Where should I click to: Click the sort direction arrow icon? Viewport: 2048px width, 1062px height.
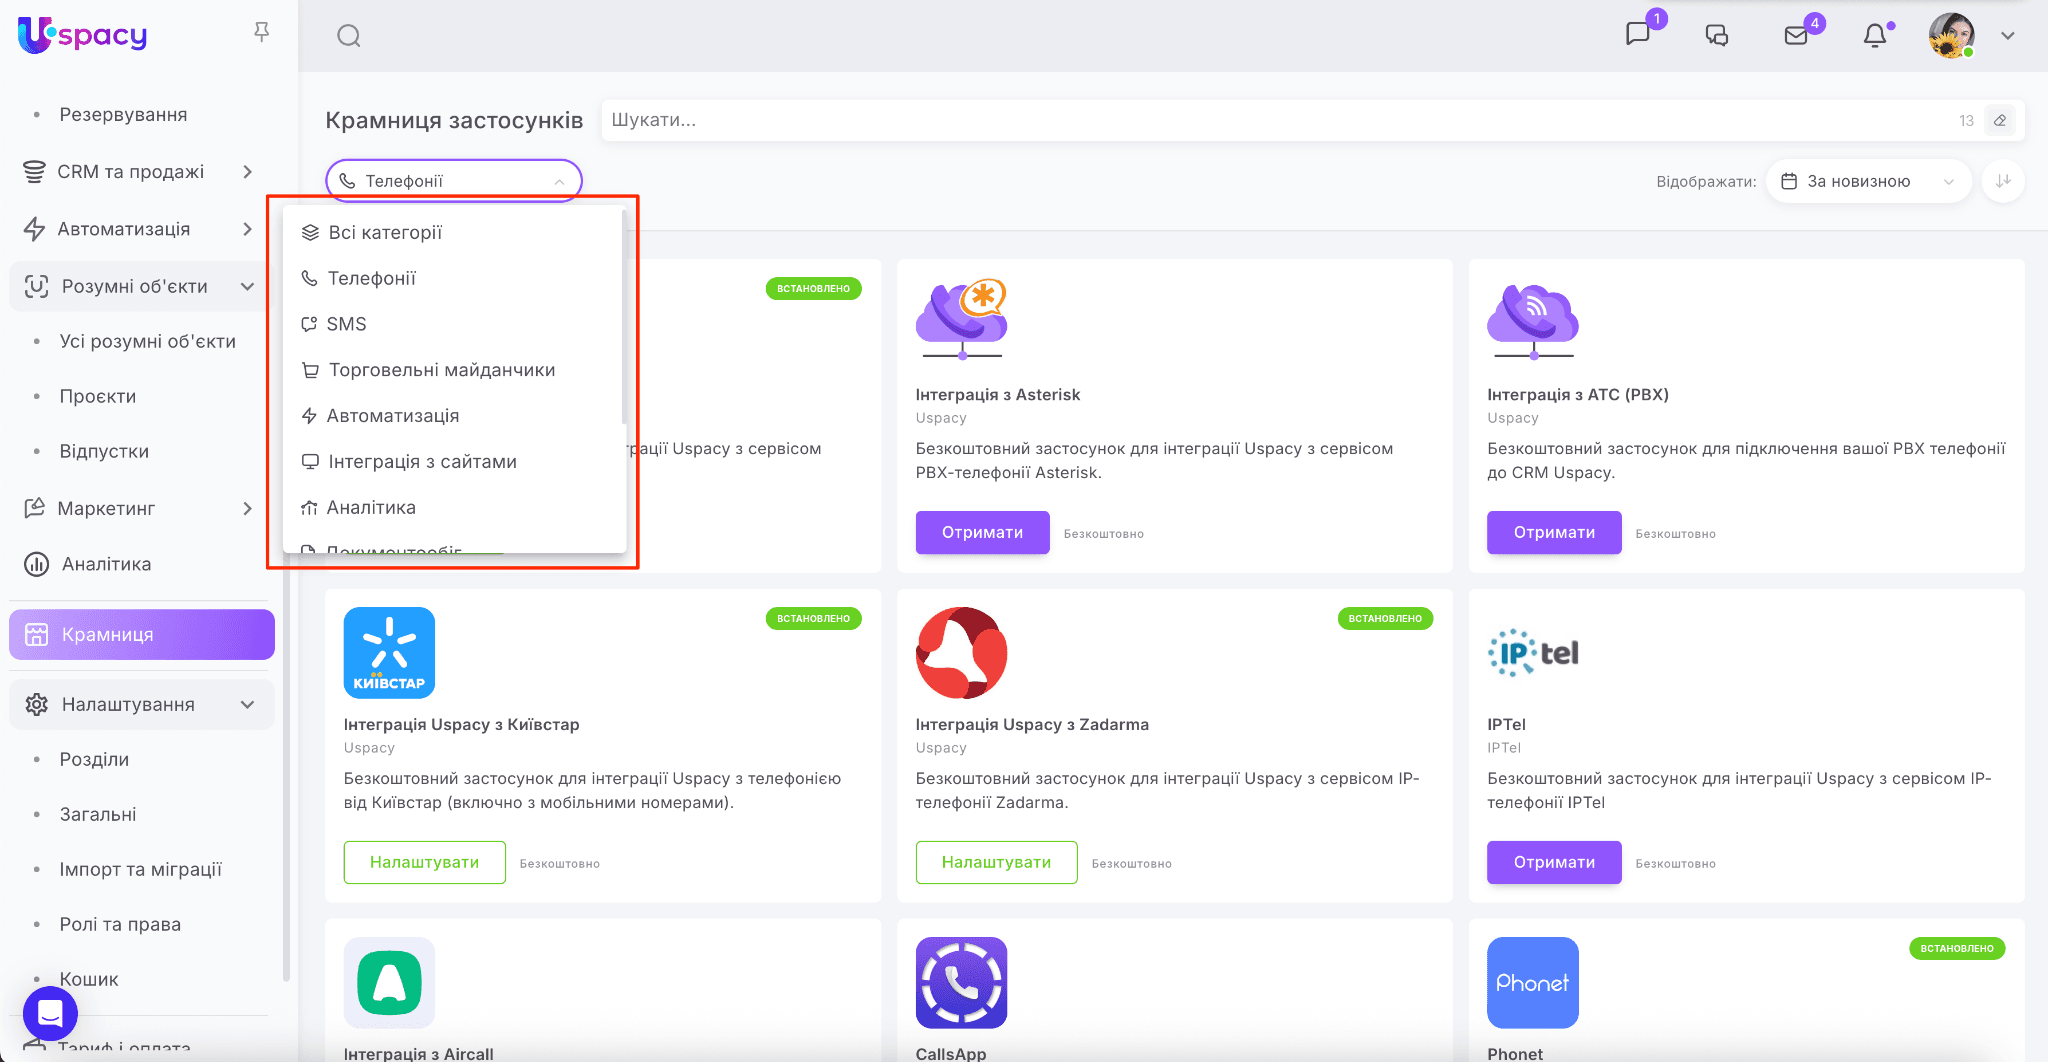2003,181
